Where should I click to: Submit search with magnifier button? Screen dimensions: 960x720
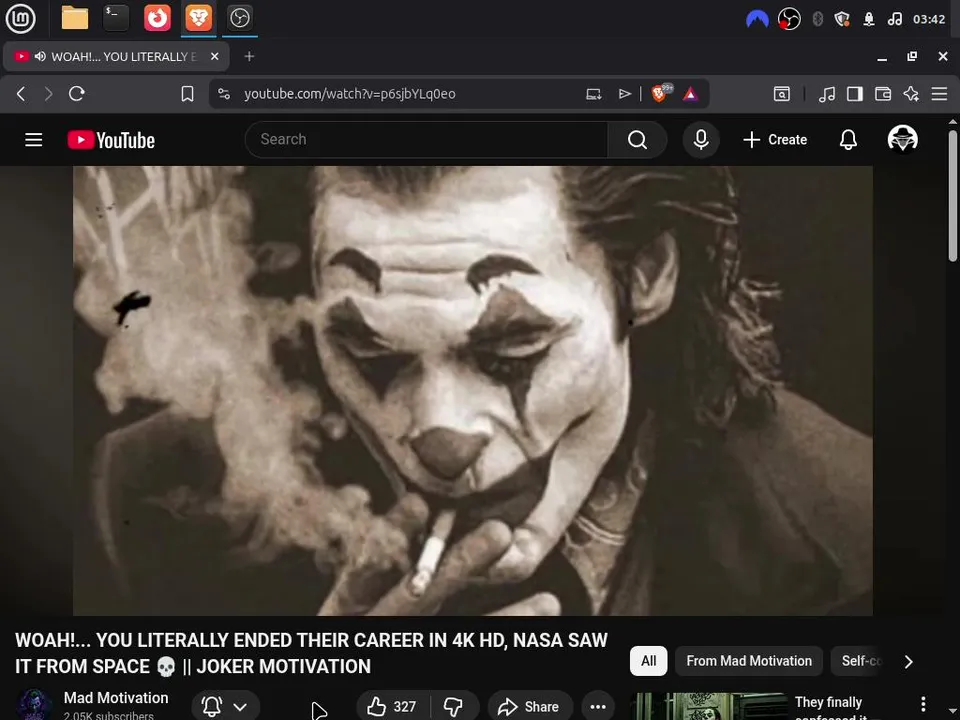point(637,140)
